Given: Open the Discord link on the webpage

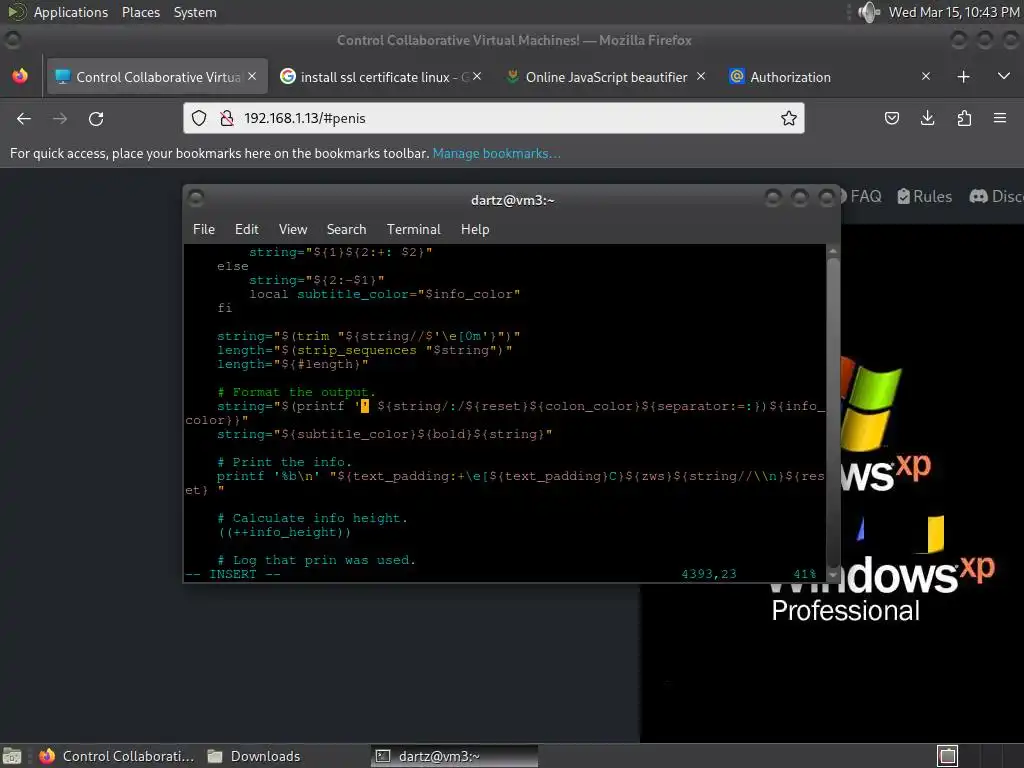Looking at the screenshot, I should pos(997,197).
